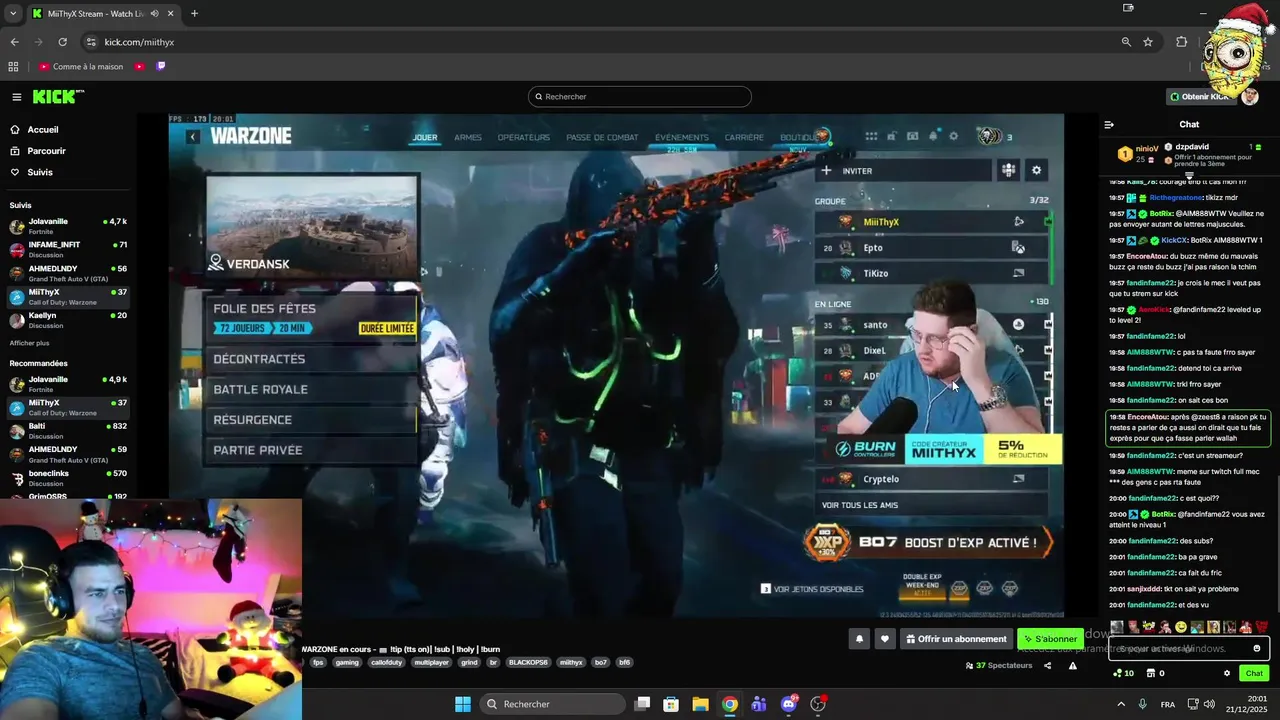Open the Twitch bookmark icon
1280x720 pixels.
coord(161,67)
